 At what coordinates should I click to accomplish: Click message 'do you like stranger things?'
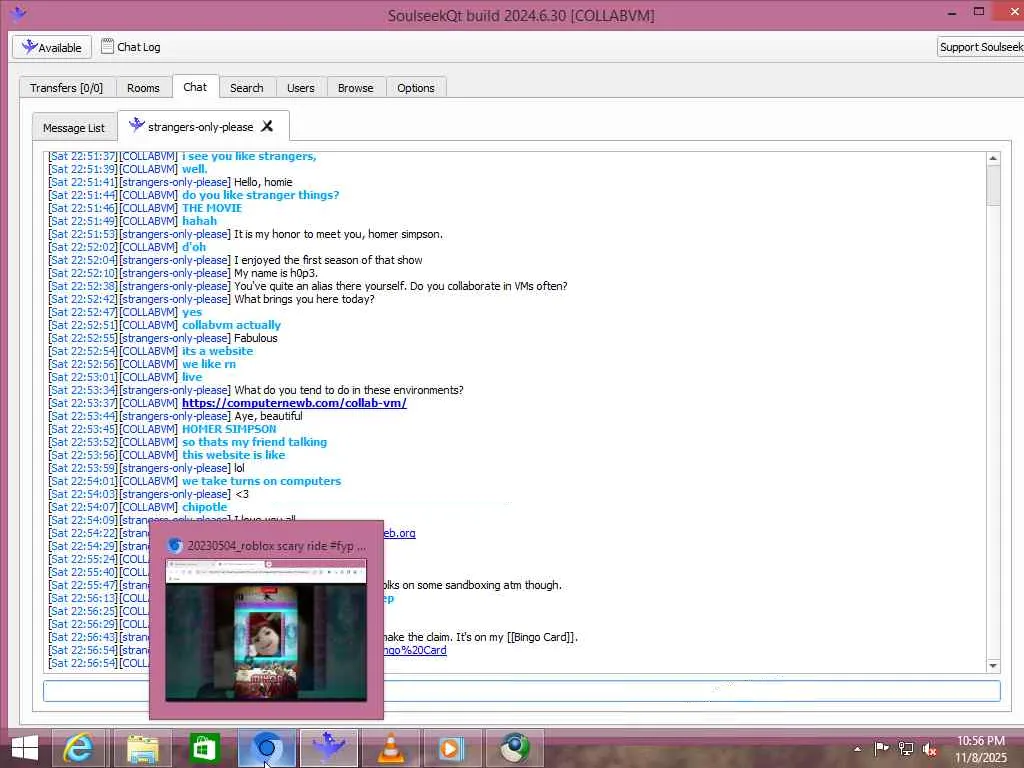point(261,195)
